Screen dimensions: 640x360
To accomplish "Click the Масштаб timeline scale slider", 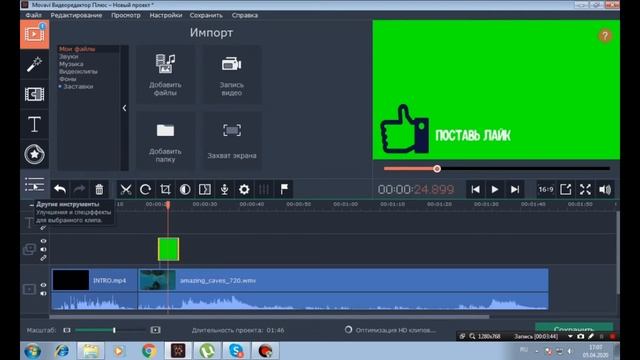I will 110,330.
